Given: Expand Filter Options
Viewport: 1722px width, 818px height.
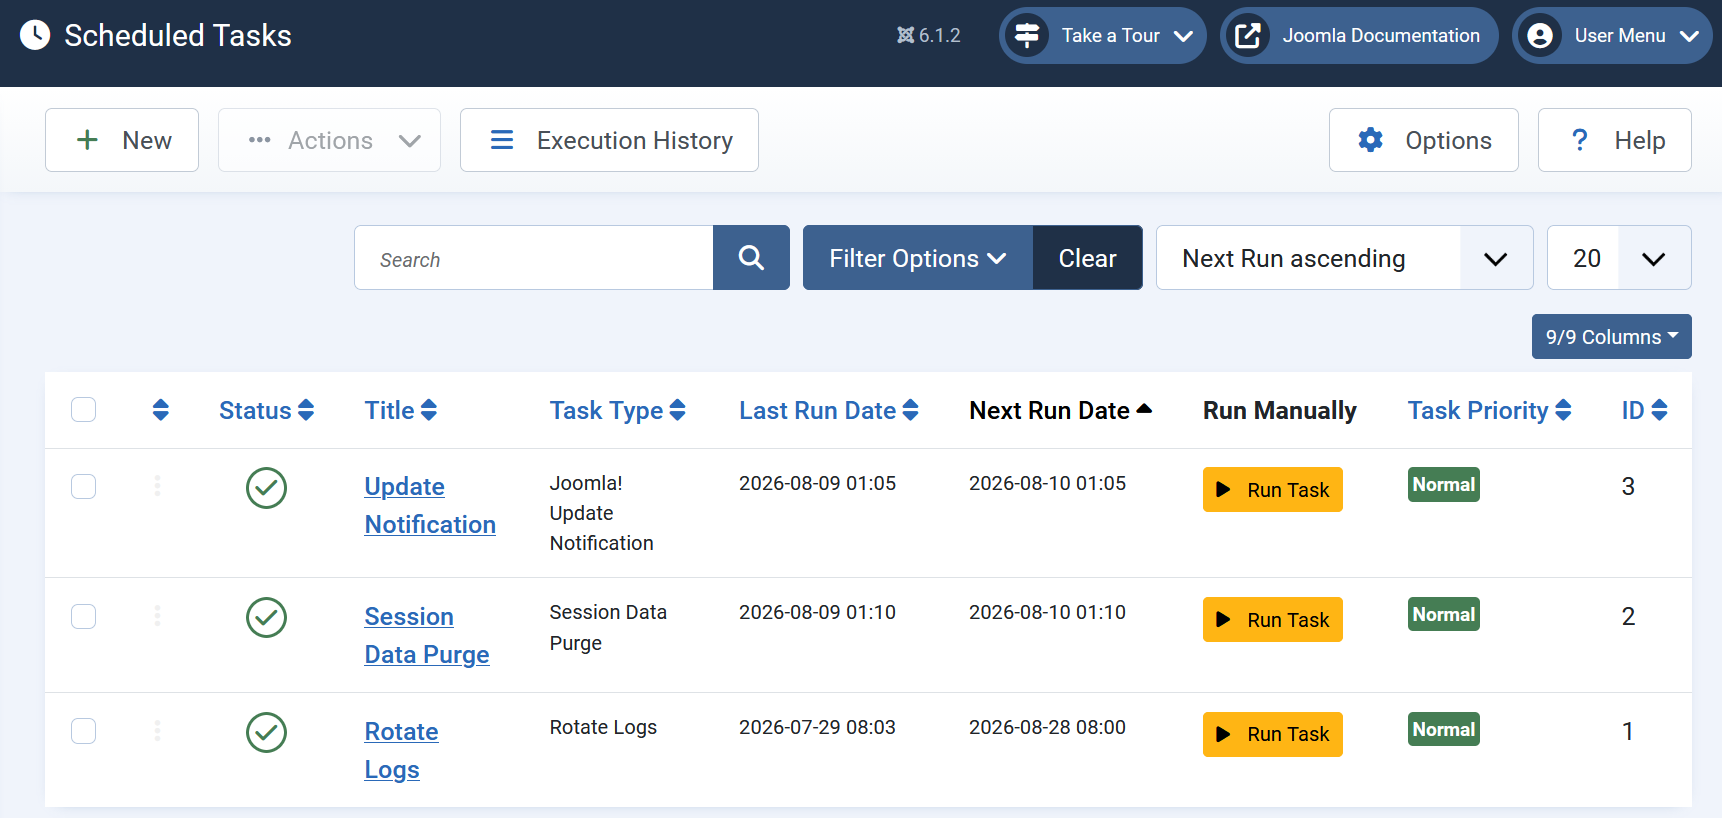Looking at the screenshot, I should point(917,258).
